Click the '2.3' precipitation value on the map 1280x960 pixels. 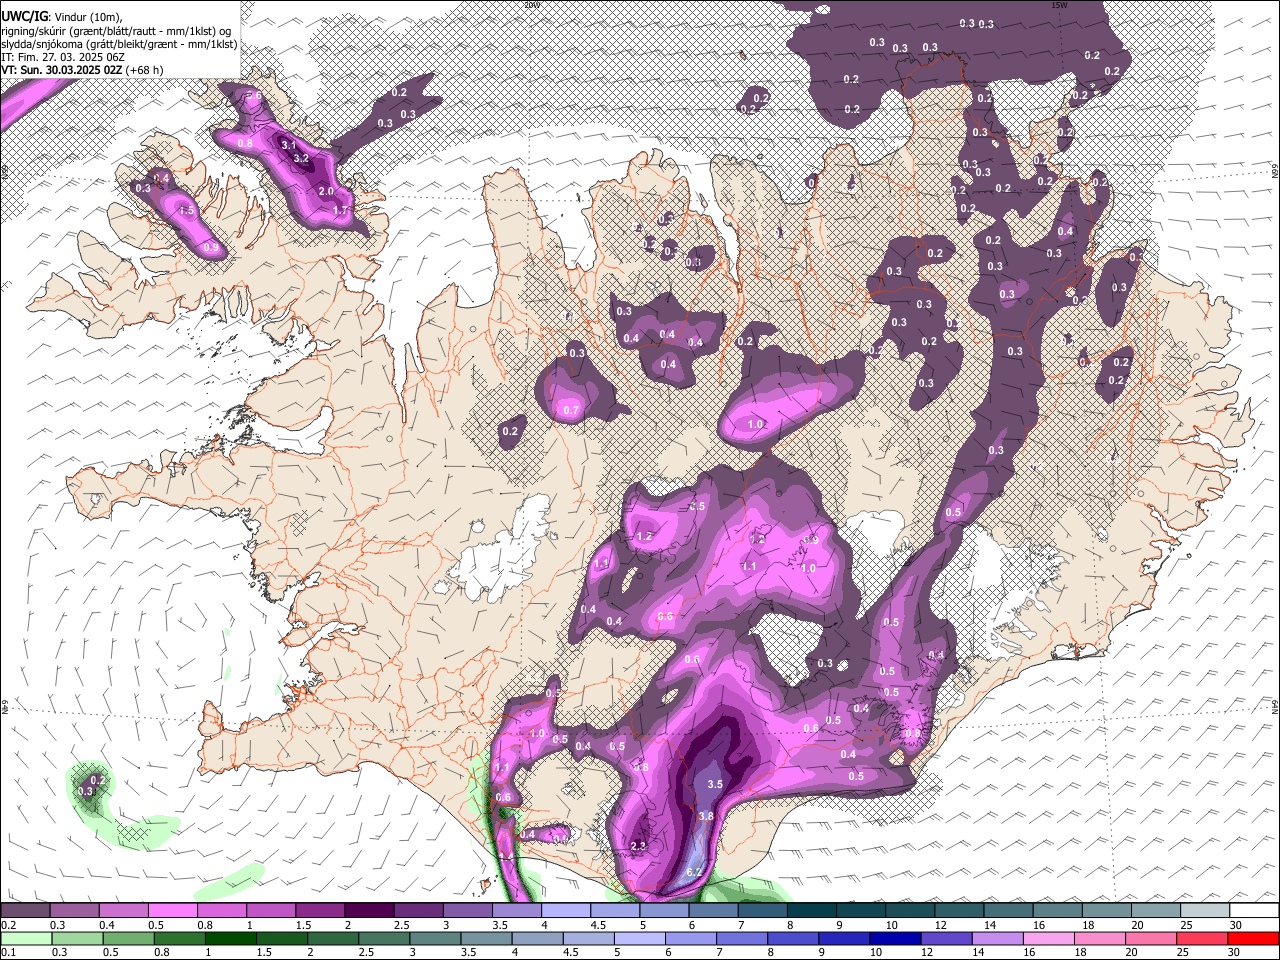click(640, 846)
